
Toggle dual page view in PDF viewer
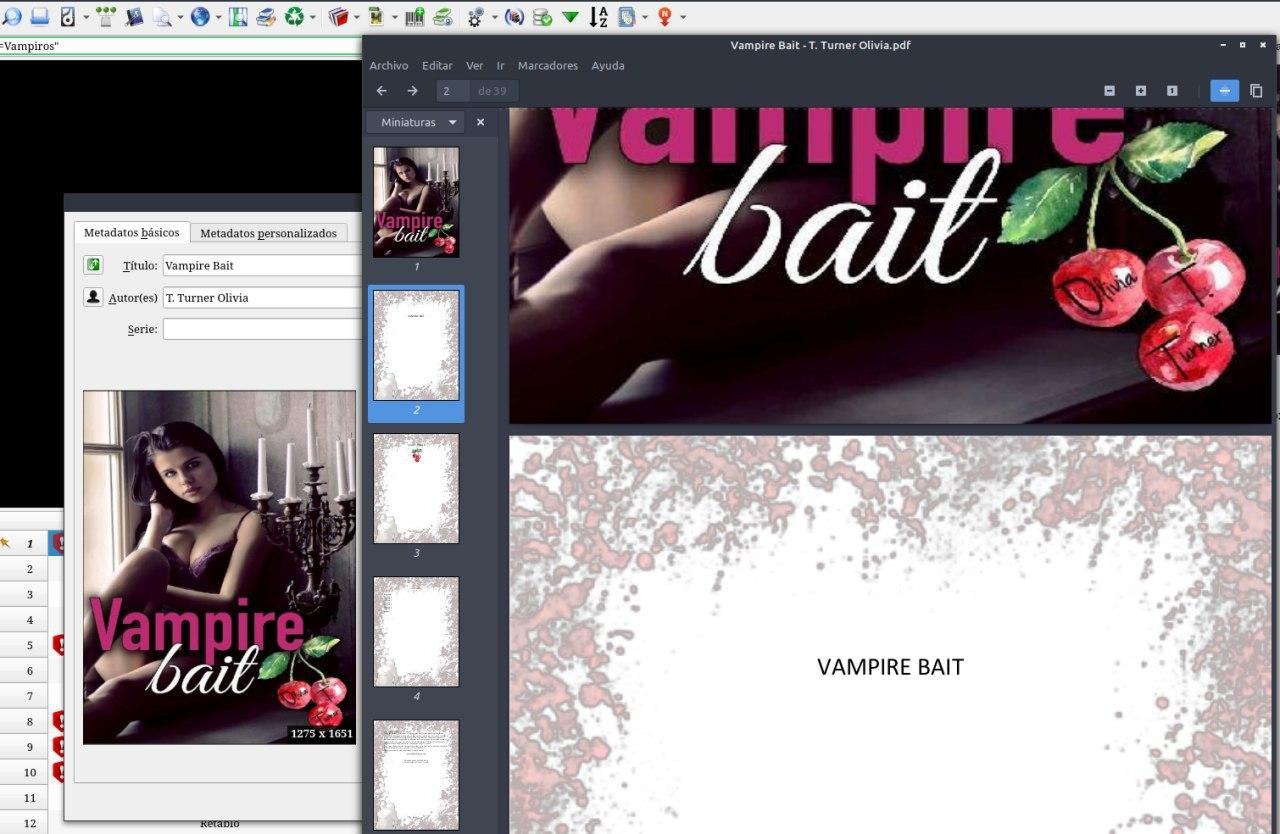click(1256, 91)
